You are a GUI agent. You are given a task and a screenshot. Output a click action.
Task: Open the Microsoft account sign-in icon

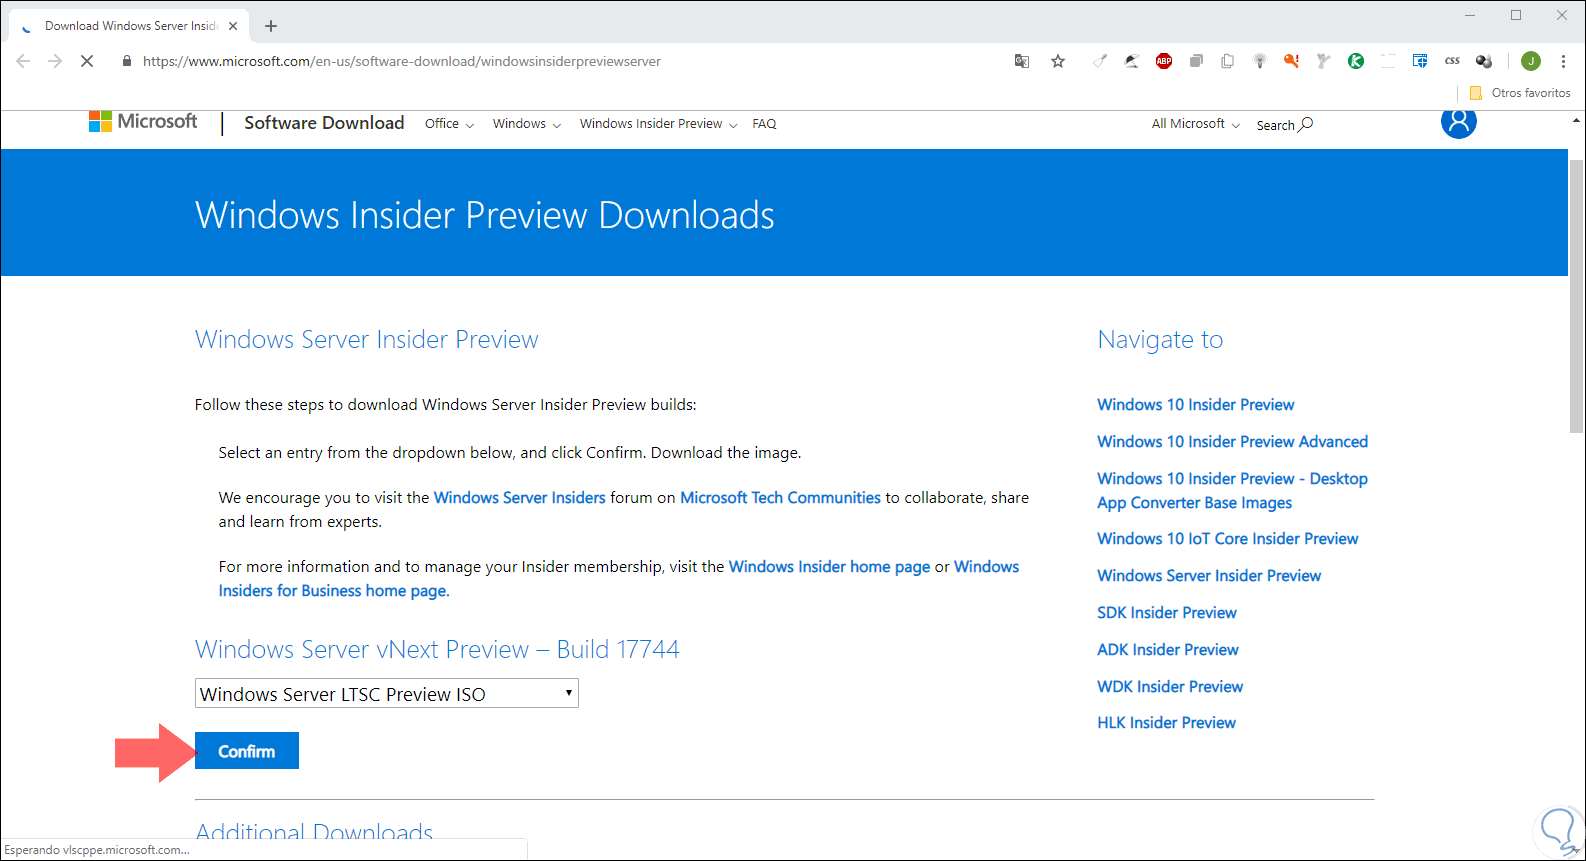click(x=1459, y=122)
